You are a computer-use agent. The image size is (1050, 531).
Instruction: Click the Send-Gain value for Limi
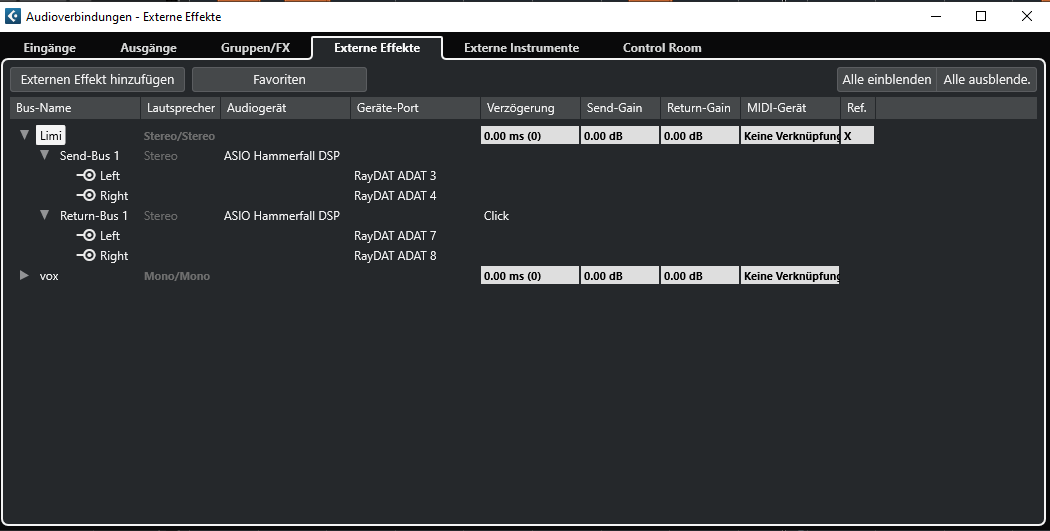pos(619,136)
